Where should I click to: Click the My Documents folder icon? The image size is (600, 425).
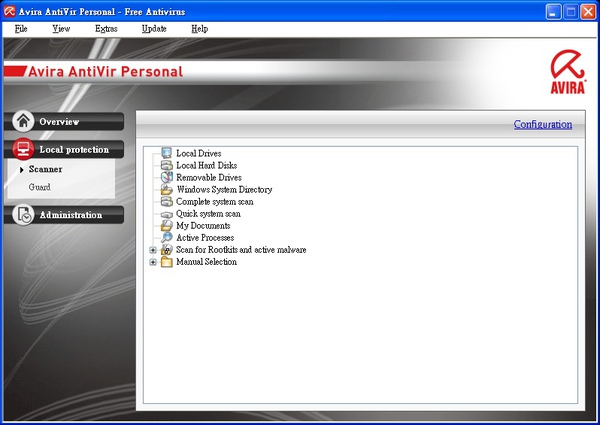pos(167,226)
